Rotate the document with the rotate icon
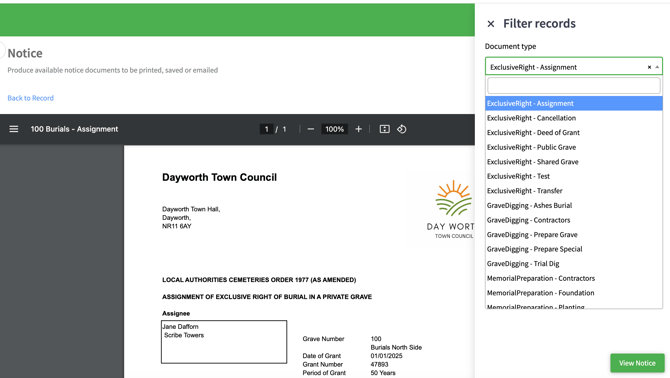This screenshot has width=670, height=378. tap(402, 129)
